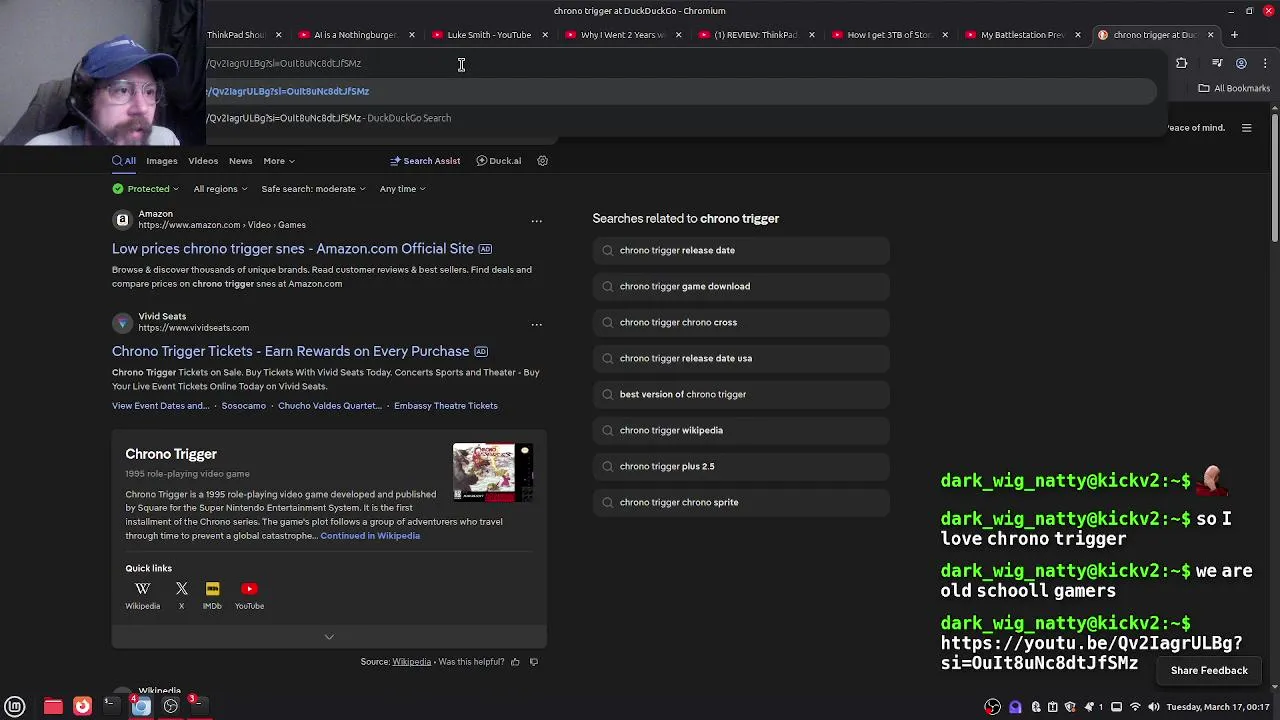Screen dimensions: 1280x720
Task: Switch to the OBS Studio taskbar icon
Action: point(171,706)
